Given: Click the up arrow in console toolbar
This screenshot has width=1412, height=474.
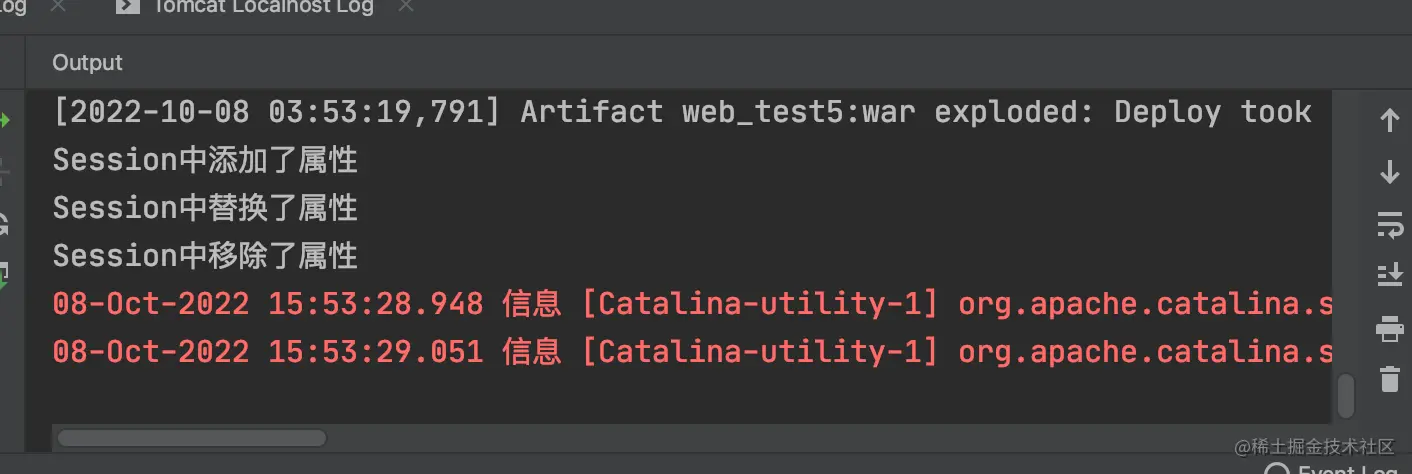Looking at the screenshot, I should [1389, 121].
